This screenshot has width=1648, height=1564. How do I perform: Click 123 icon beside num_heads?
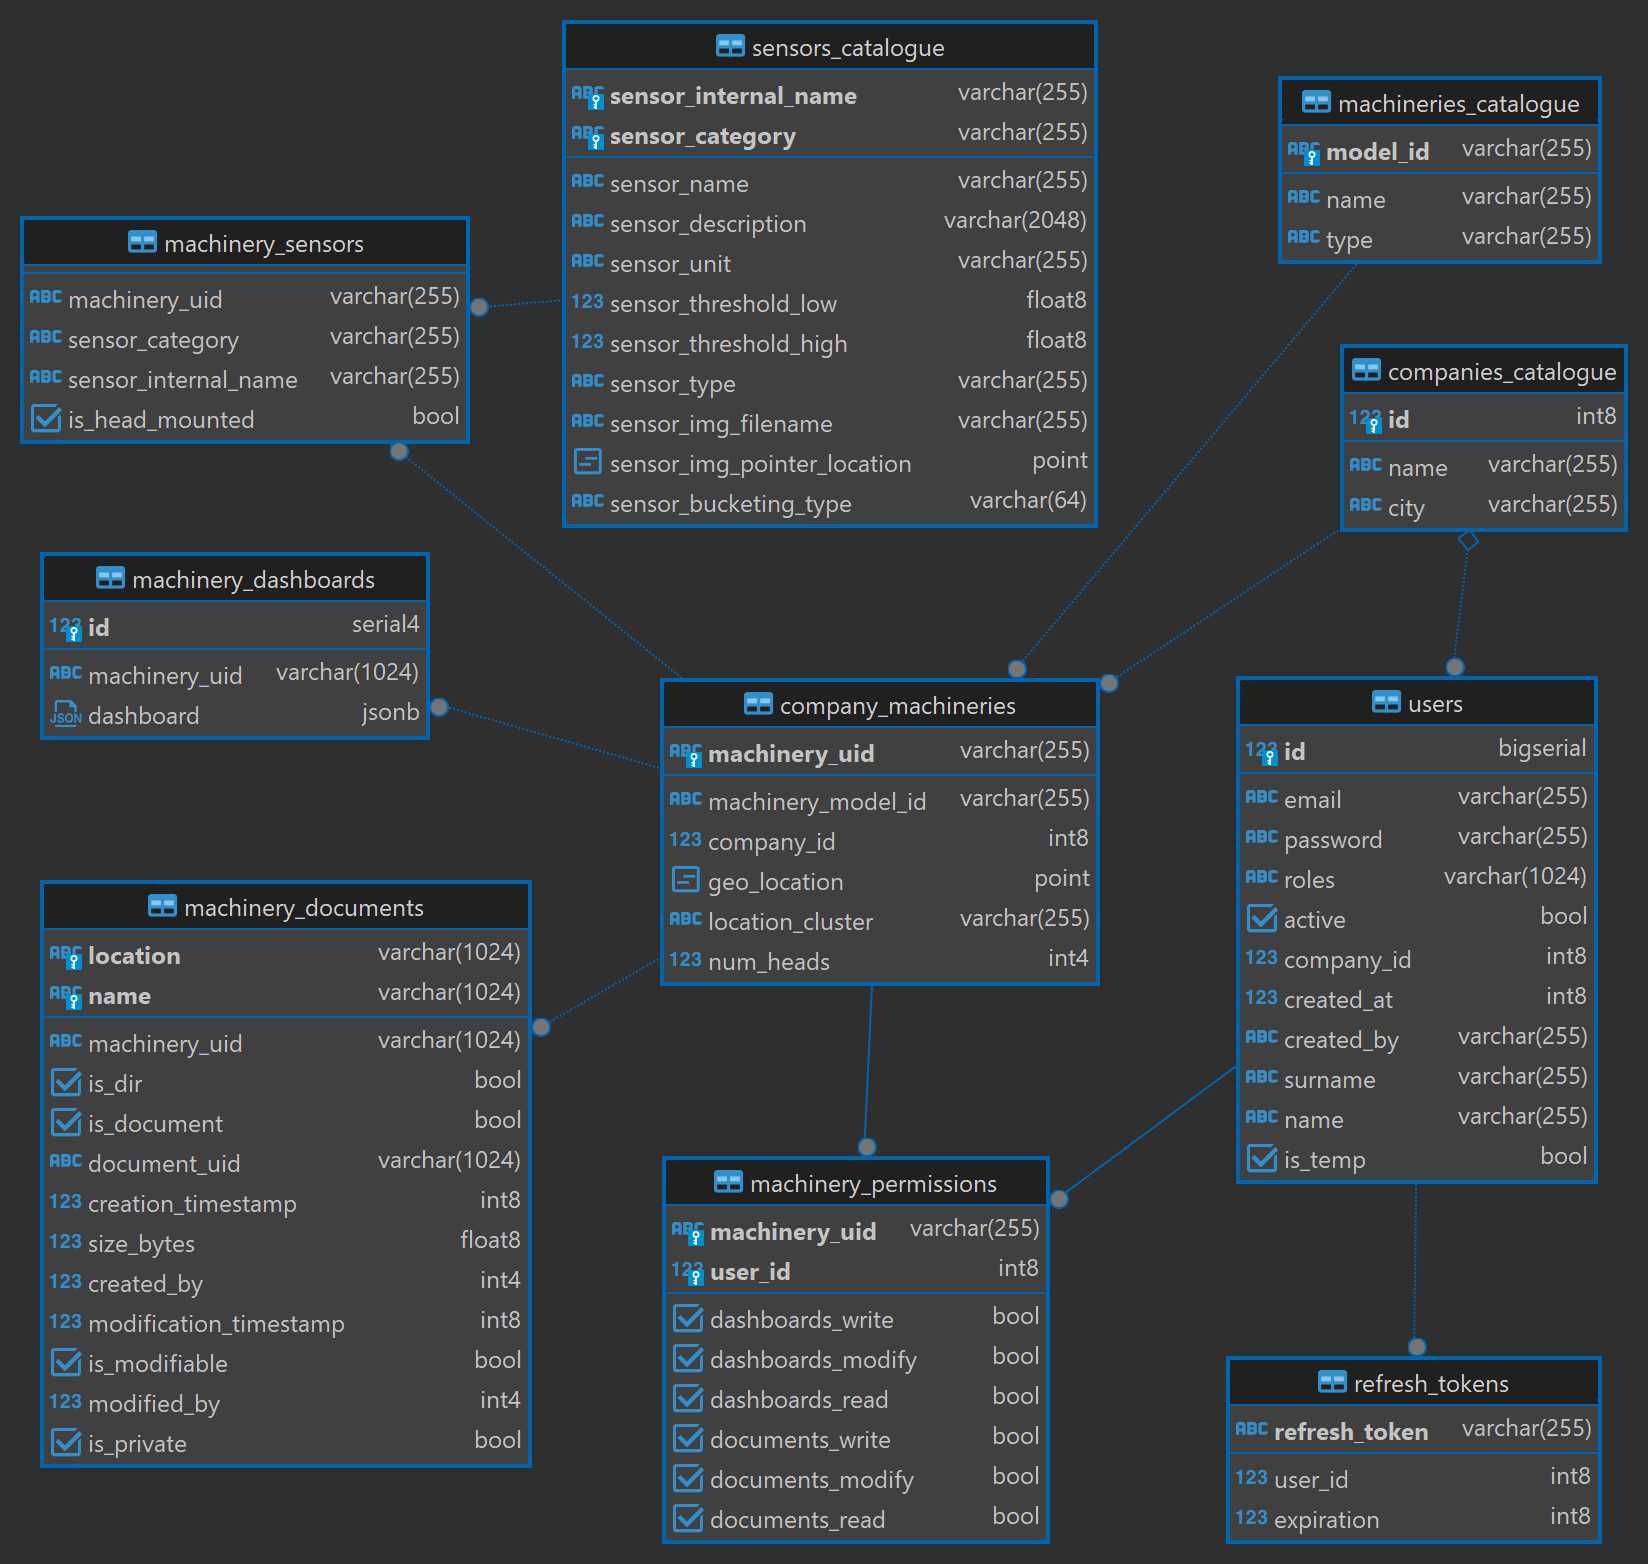(x=685, y=960)
